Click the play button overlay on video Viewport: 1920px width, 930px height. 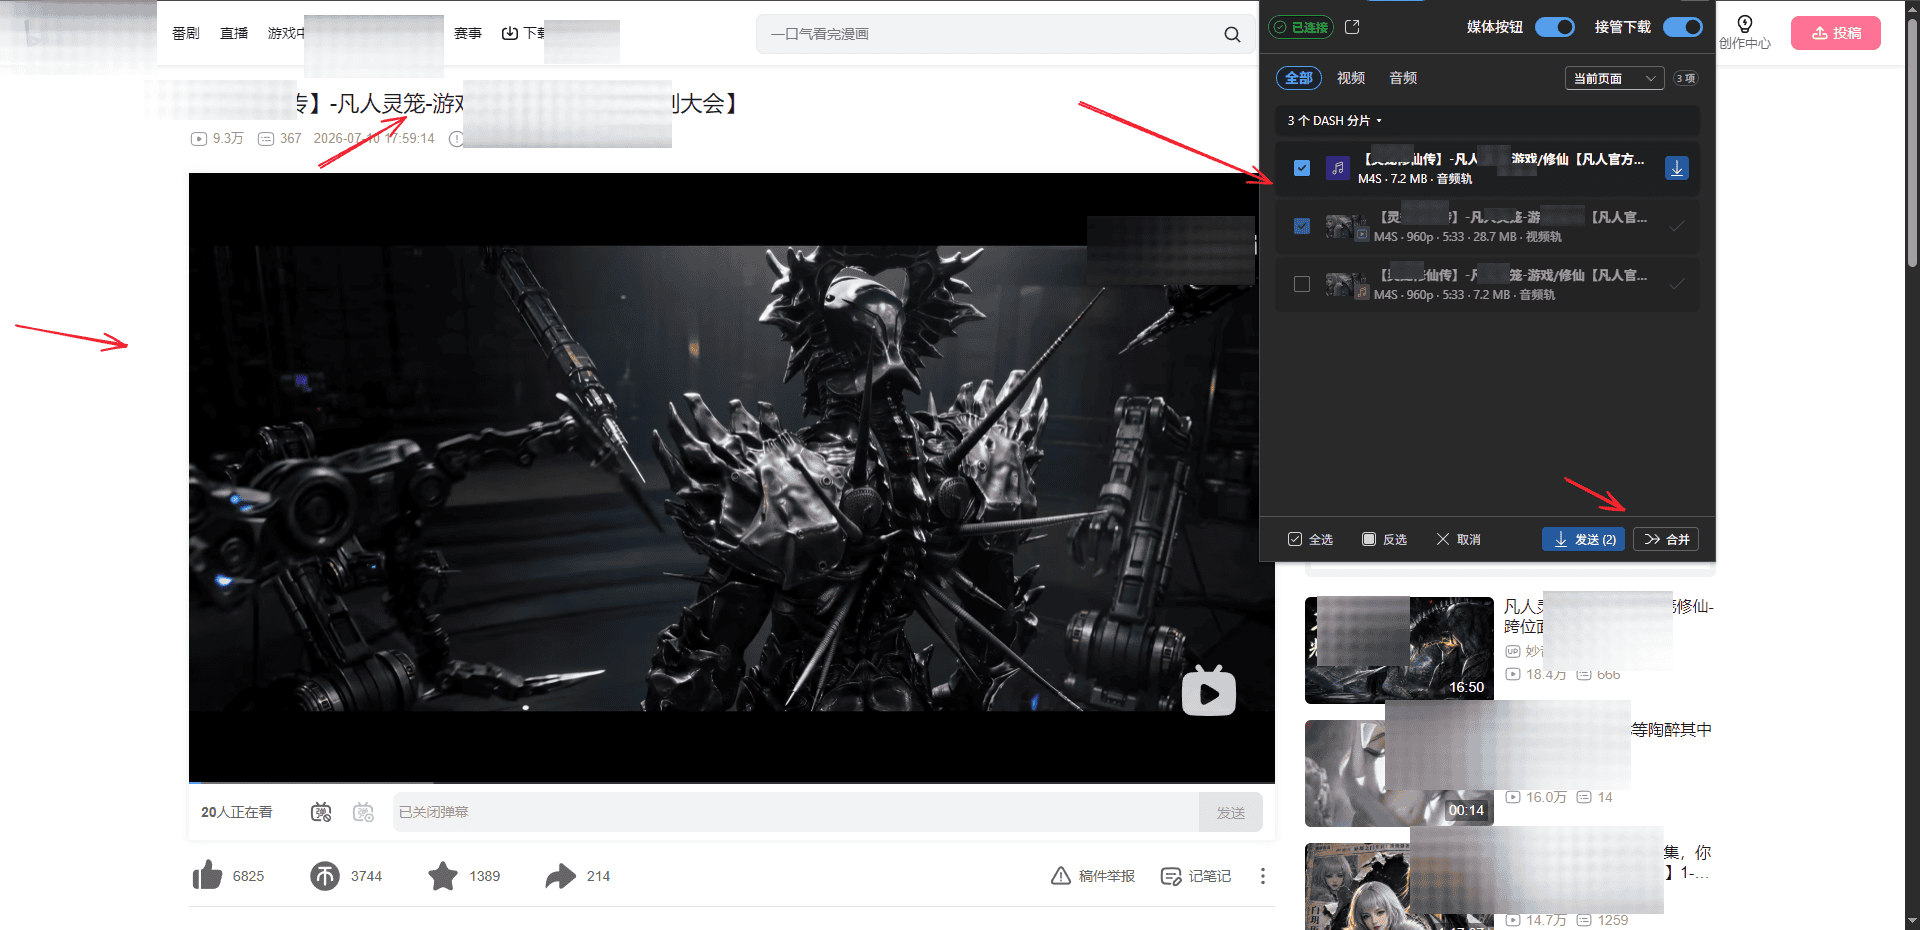point(1208,691)
